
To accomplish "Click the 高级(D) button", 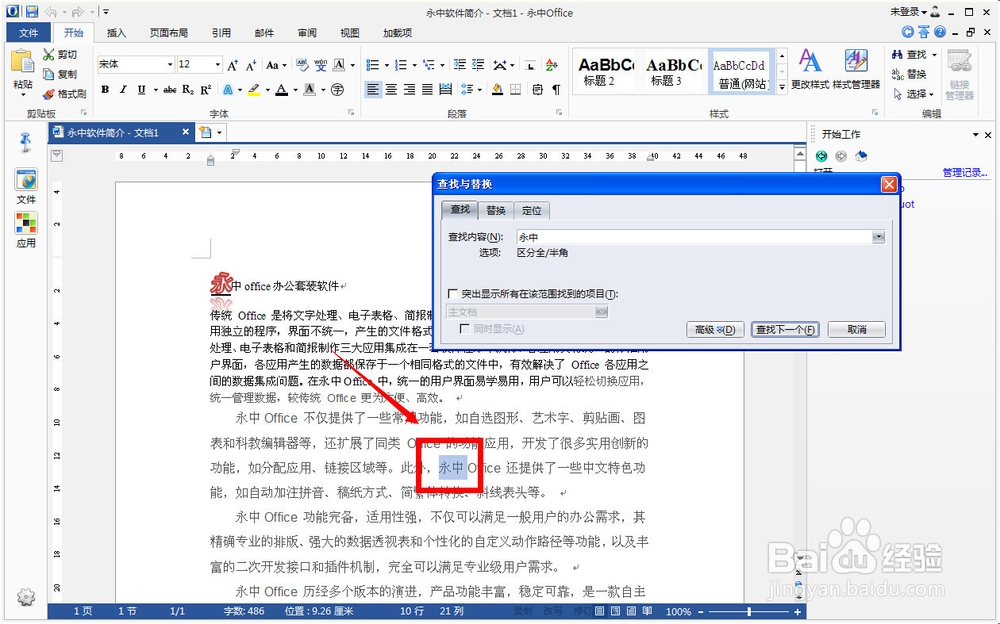I will [715, 329].
